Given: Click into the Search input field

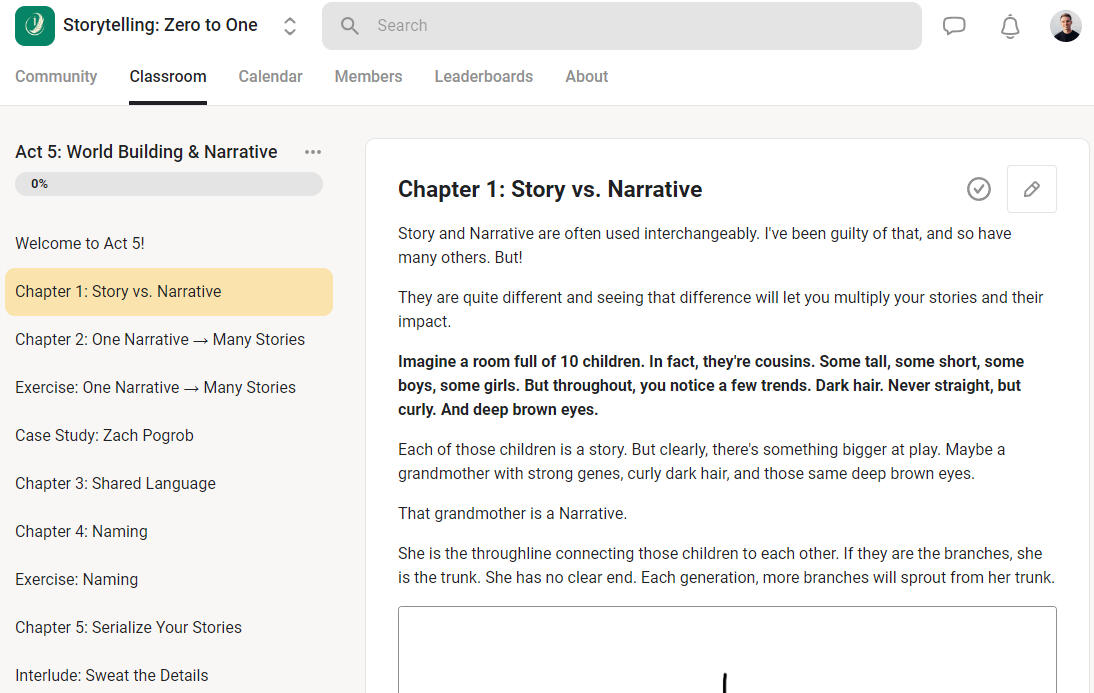Looking at the screenshot, I should pos(640,26).
